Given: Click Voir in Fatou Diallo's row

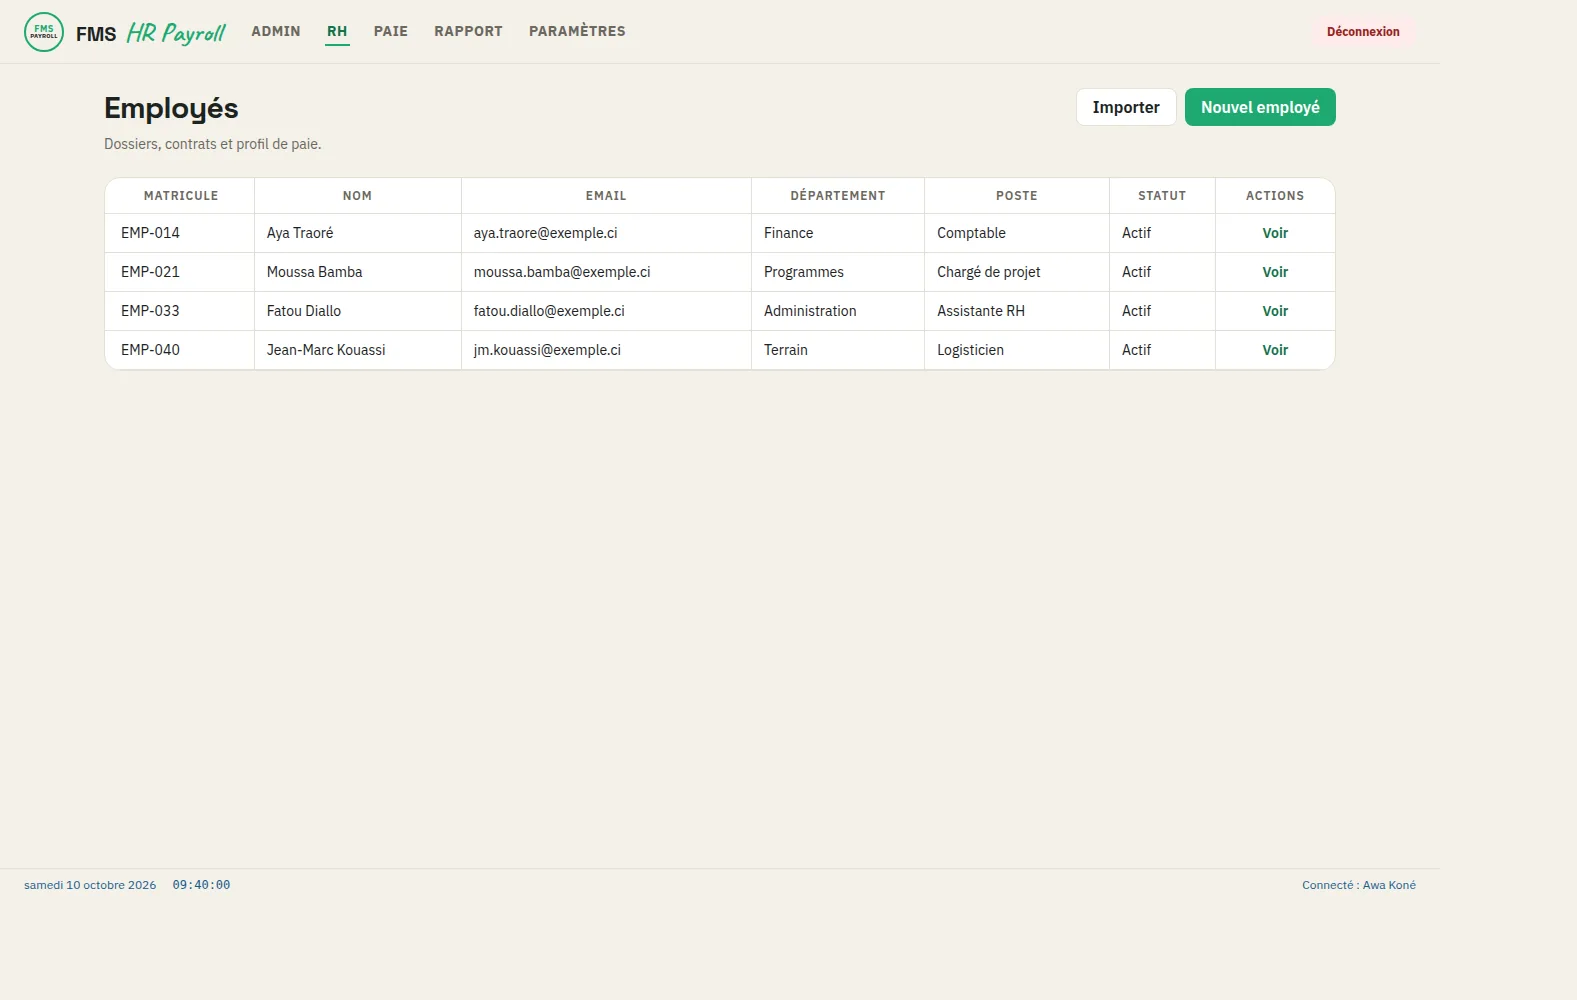Looking at the screenshot, I should click(1275, 311).
